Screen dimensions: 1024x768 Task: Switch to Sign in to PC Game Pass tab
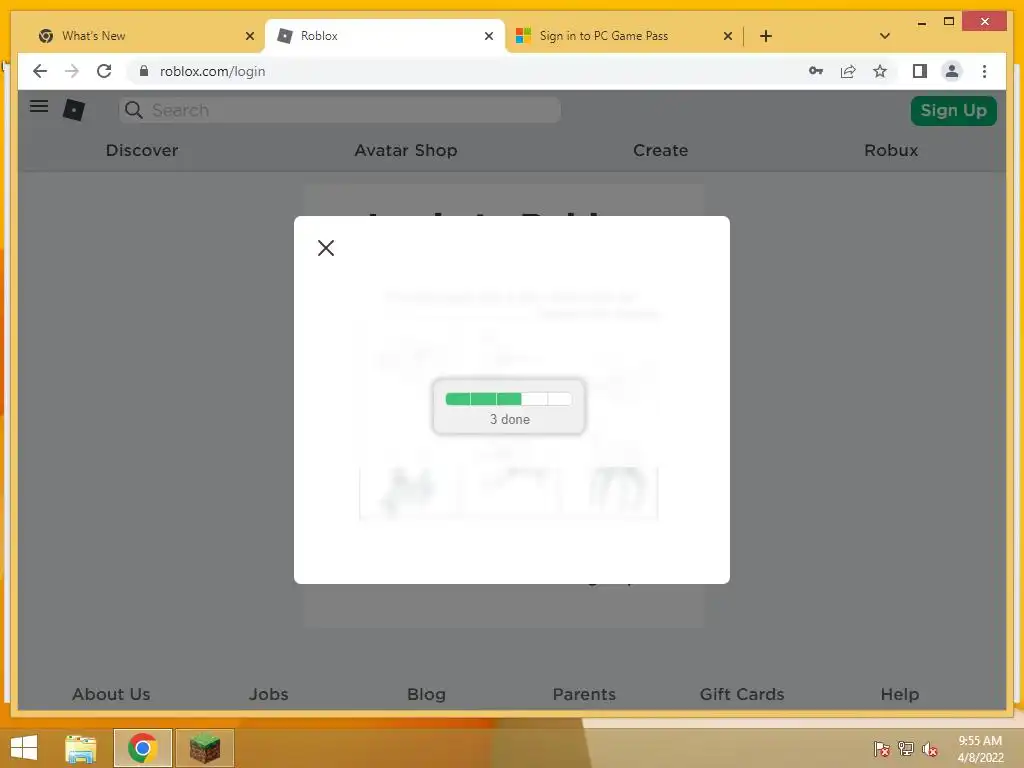point(624,36)
